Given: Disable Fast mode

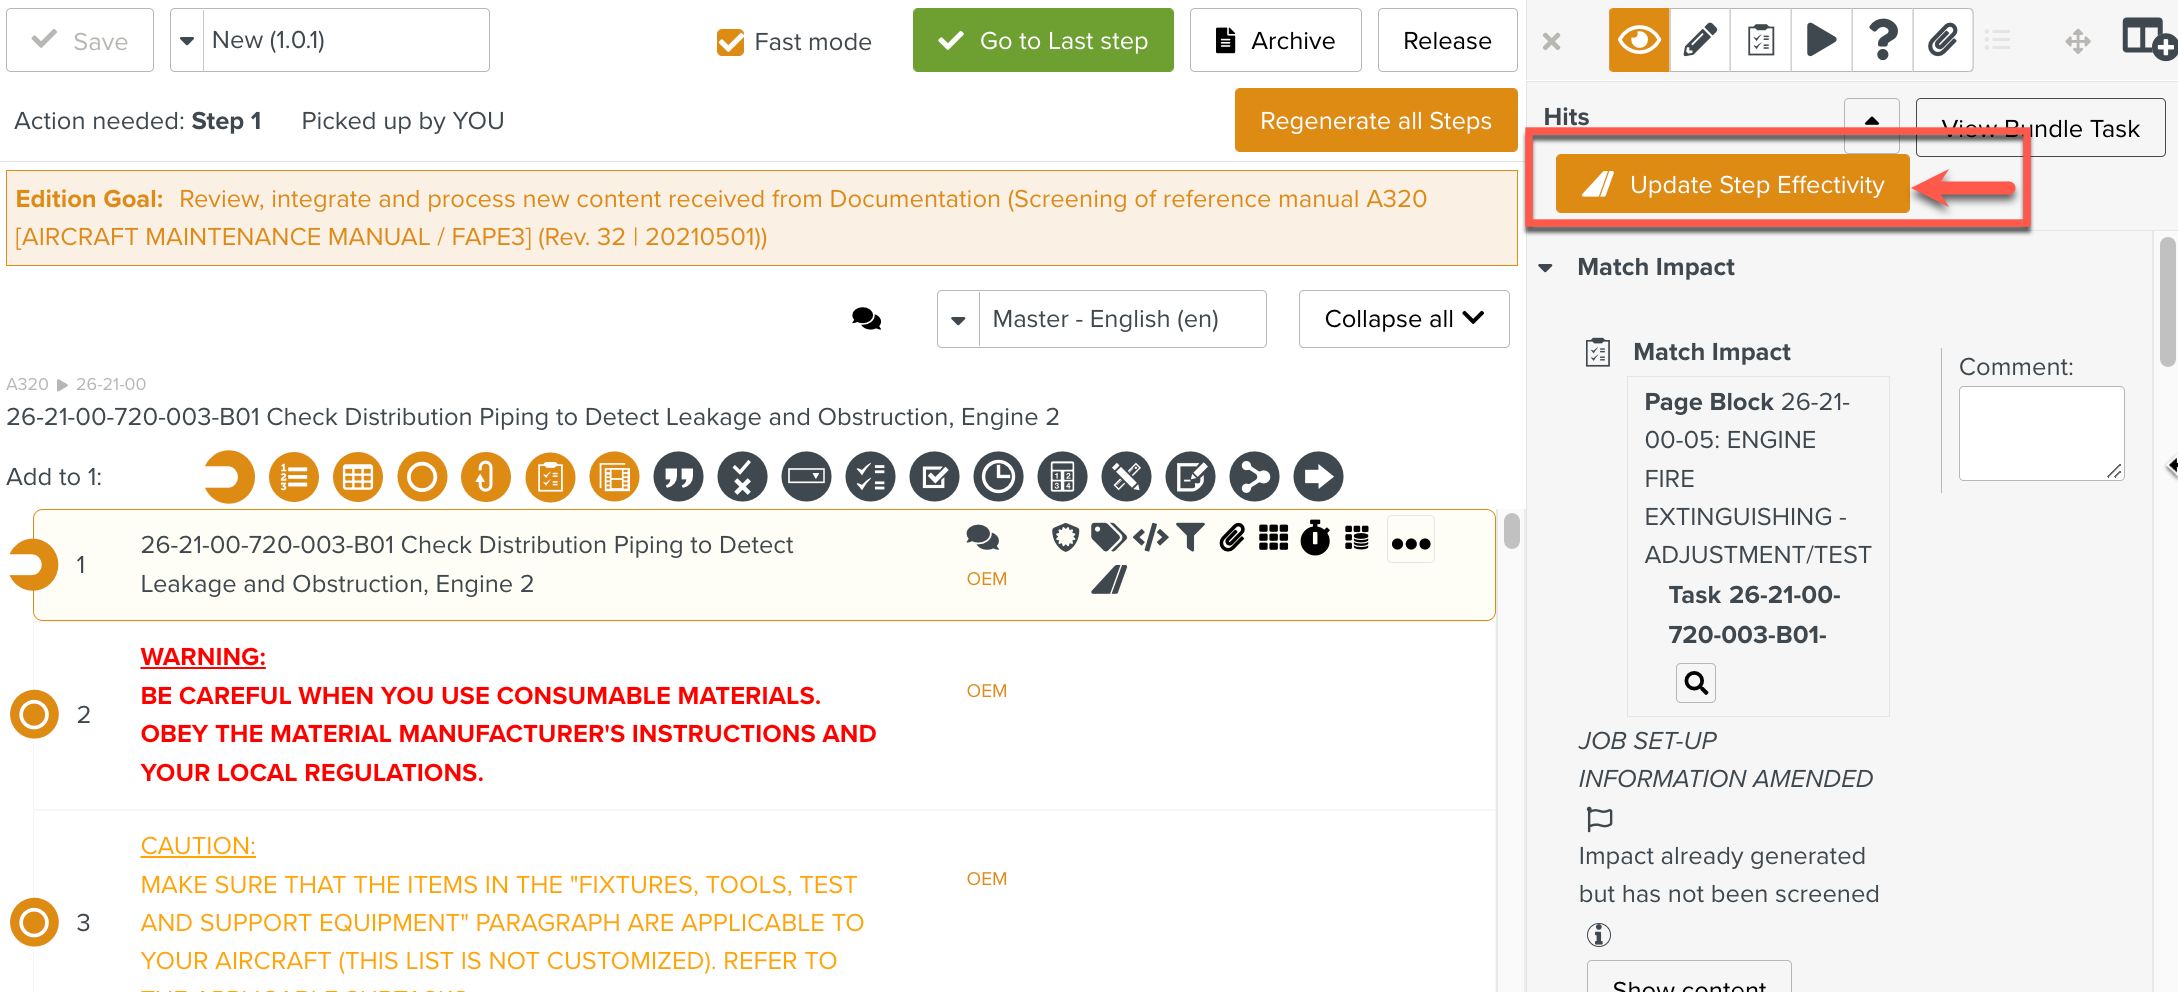Looking at the screenshot, I should (x=729, y=42).
